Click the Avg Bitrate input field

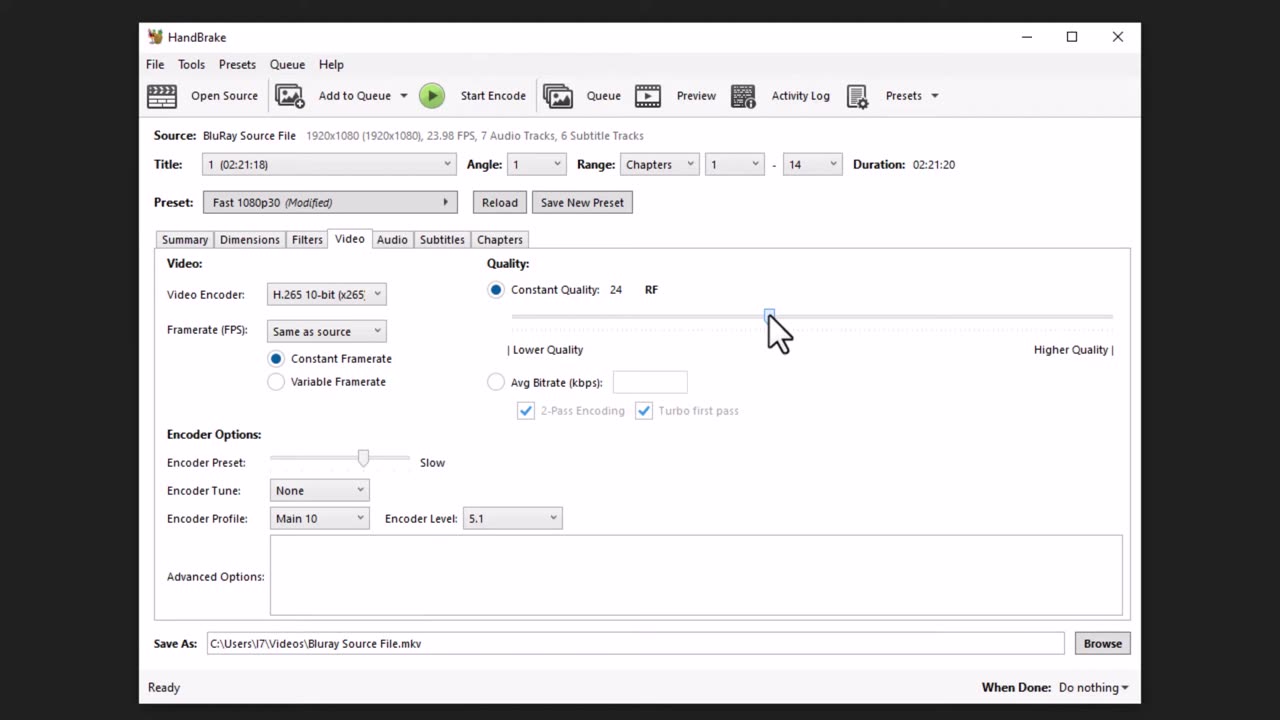650,382
